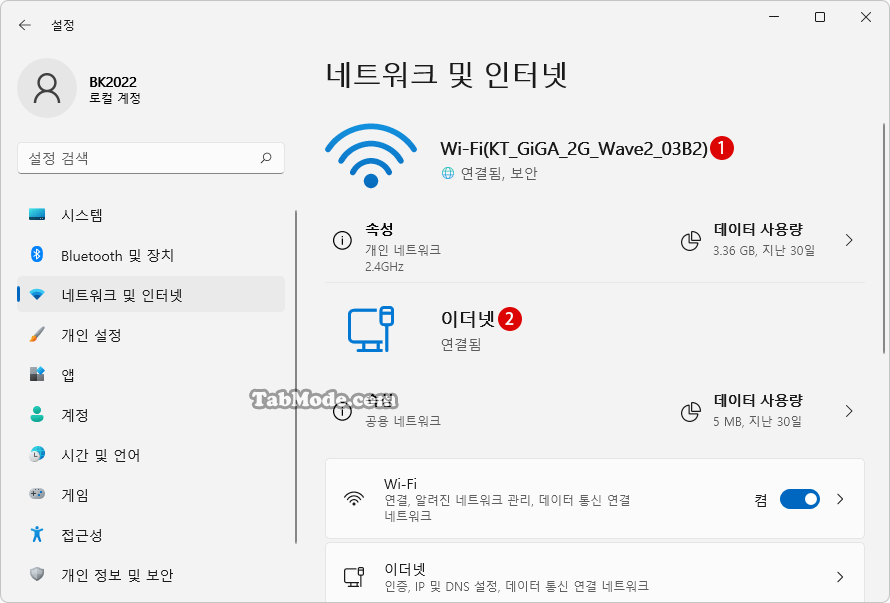Screen dimensions: 890x603
Task: Expand the Ethernet 데이터 사용량 chevron
Action: (848, 411)
